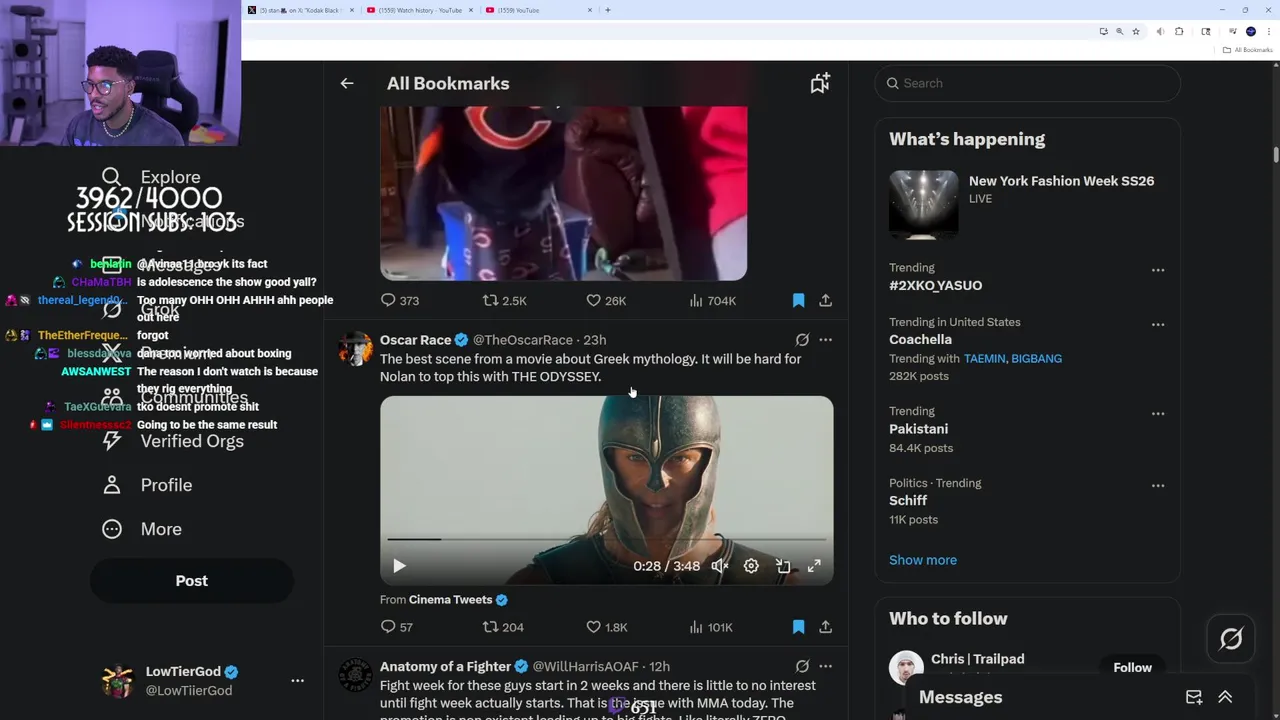Open Verified Orgs in sidebar
This screenshot has height=720, width=1280.
tap(173, 441)
